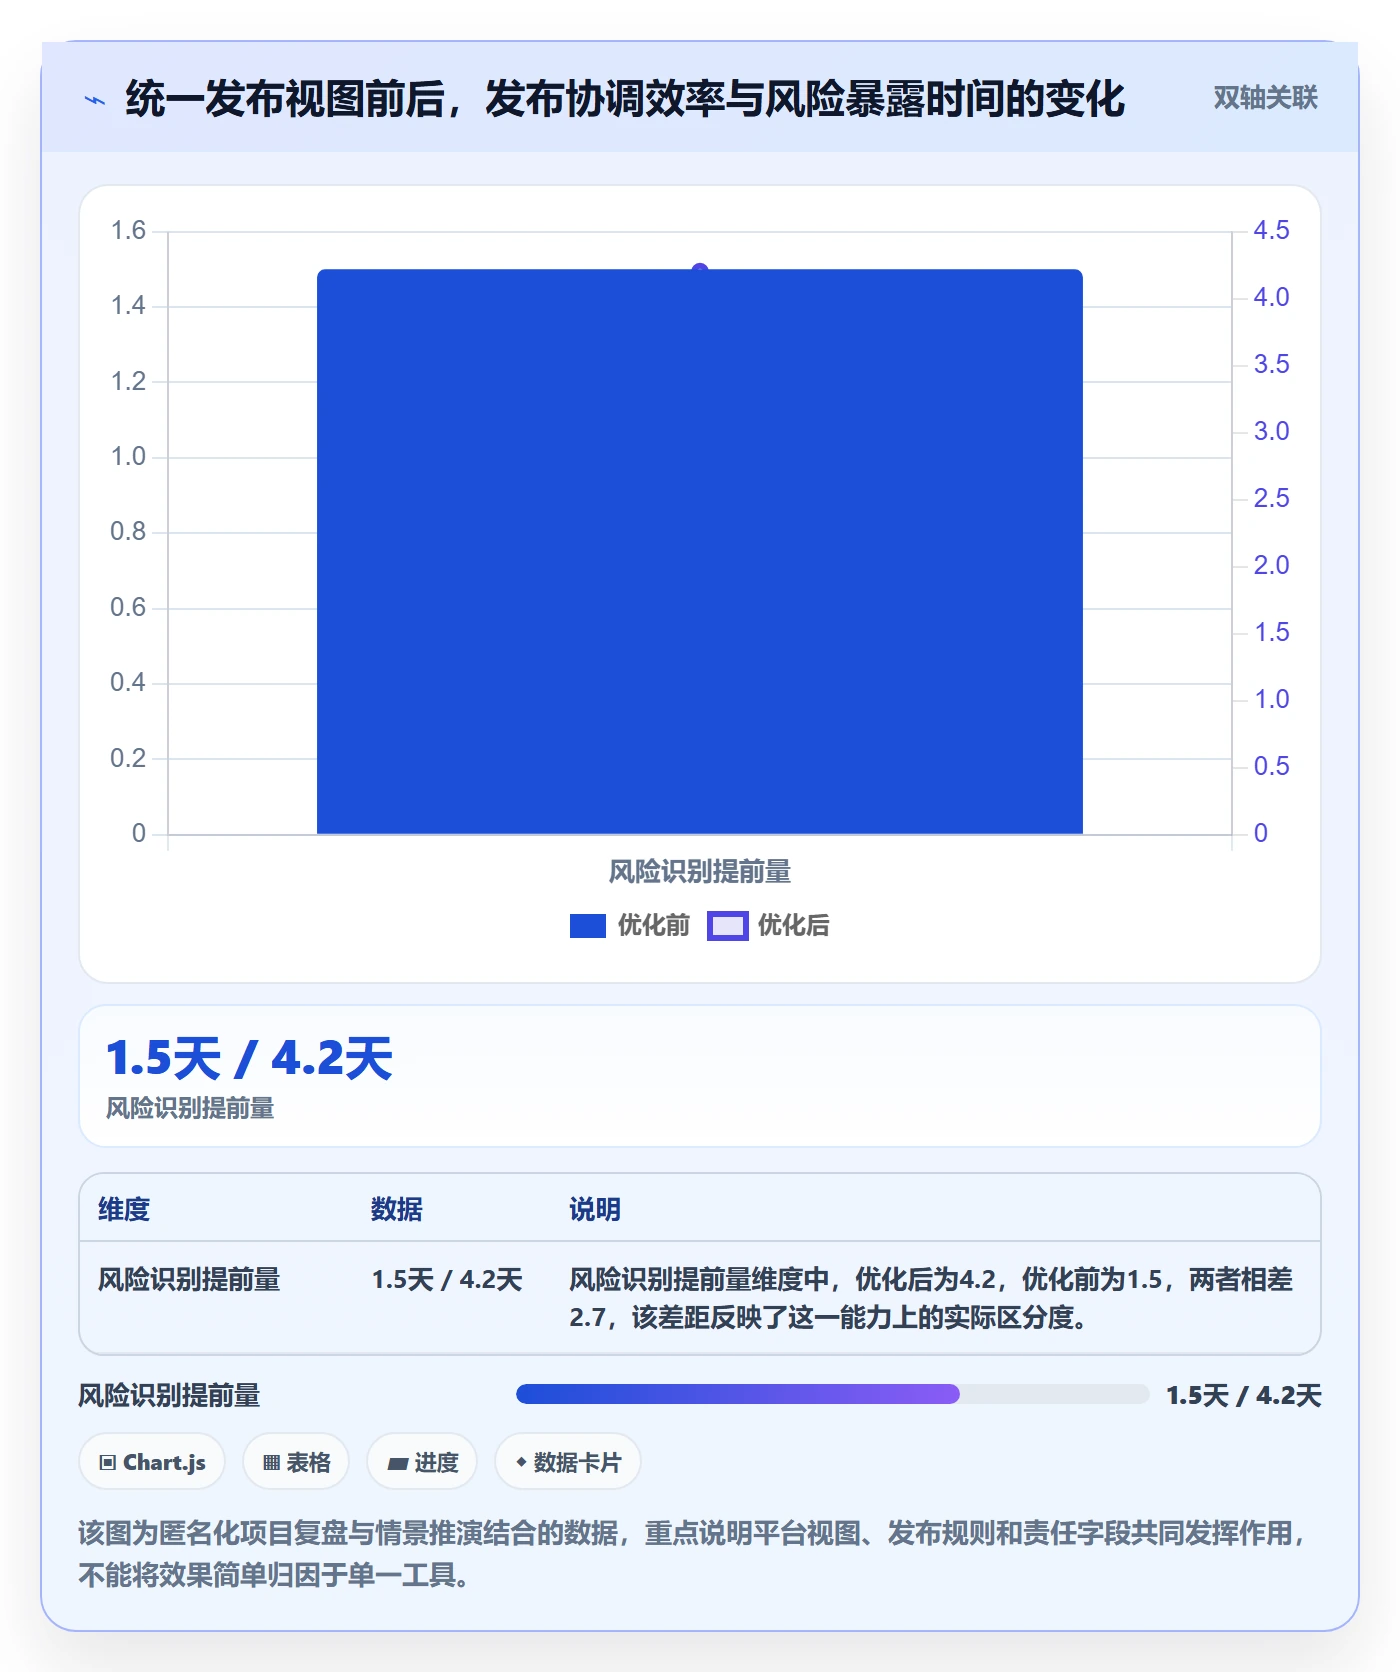Click the 风险识别提前量 x-axis label
The image size is (1400, 1672).
coord(700,872)
